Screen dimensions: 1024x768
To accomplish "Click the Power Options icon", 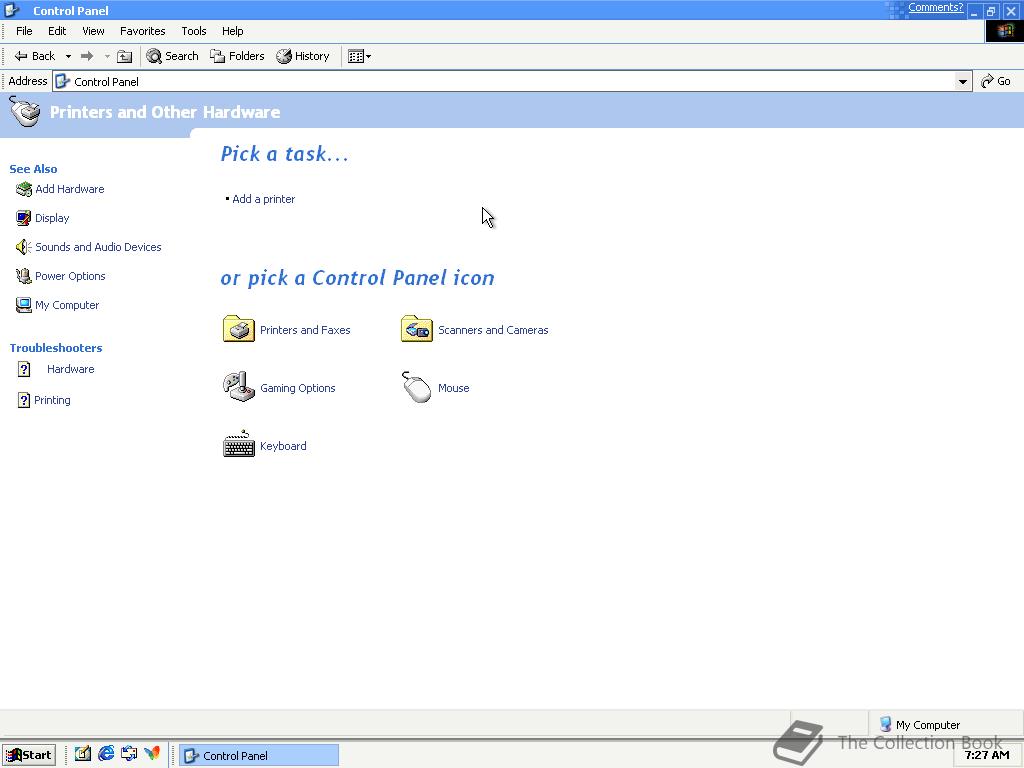I will point(24,276).
